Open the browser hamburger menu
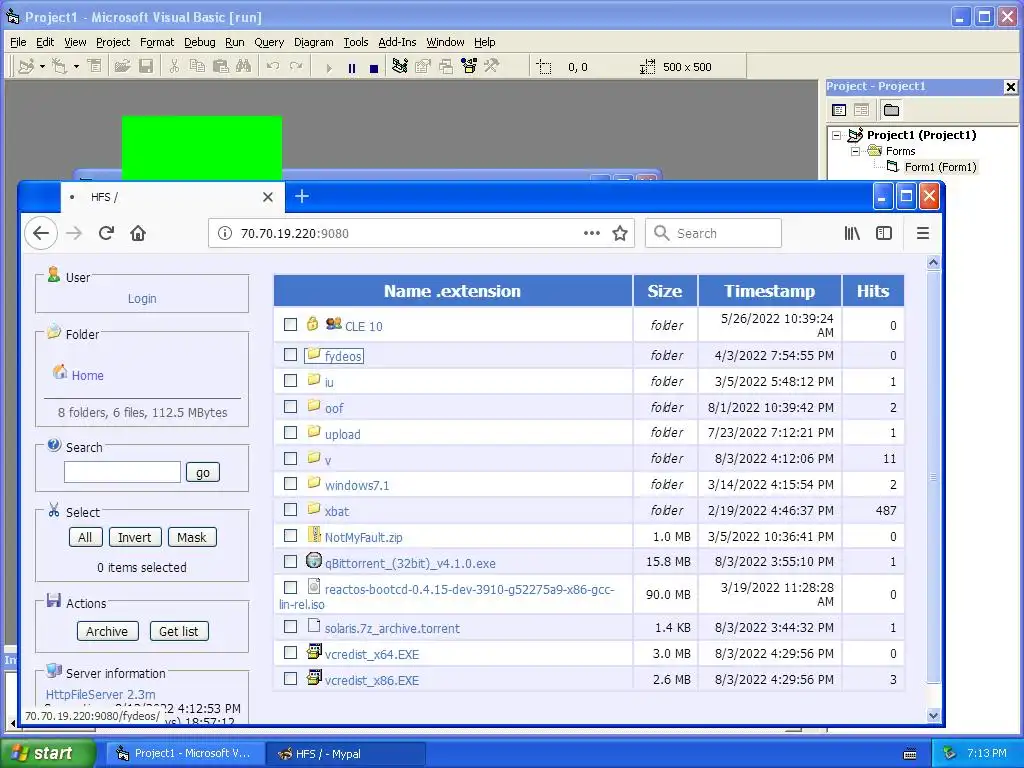The image size is (1024, 768). [x=922, y=233]
